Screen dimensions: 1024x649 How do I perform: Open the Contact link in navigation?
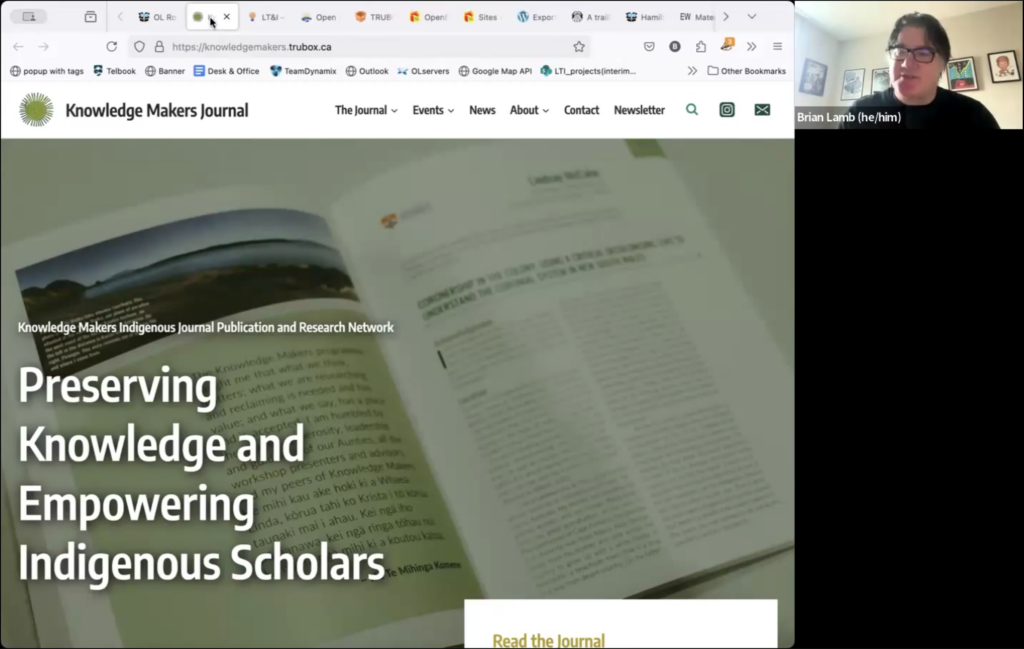coord(581,110)
